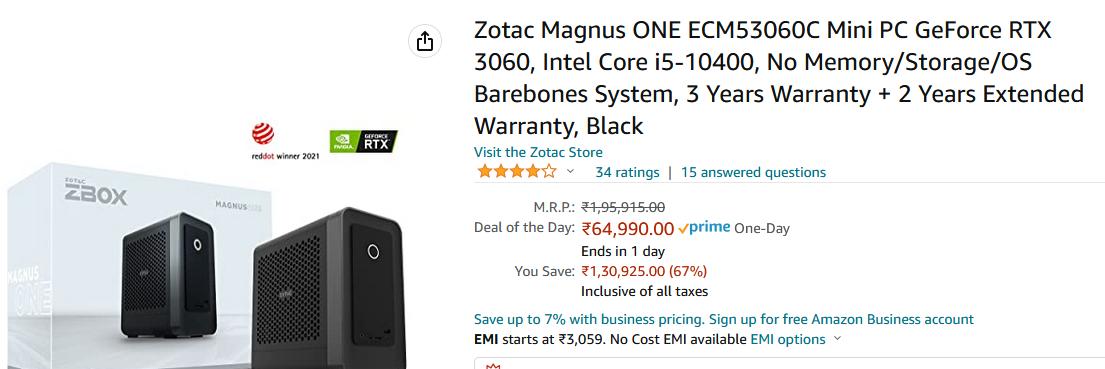Click the Zotac ZBOX logo on box
1105x369 pixels.
(96, 192)
